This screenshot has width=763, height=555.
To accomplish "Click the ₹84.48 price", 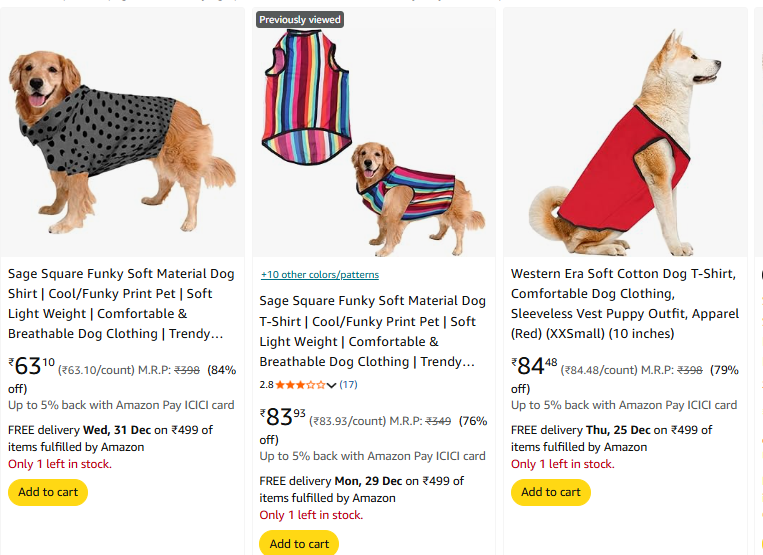I will point(535,366).
